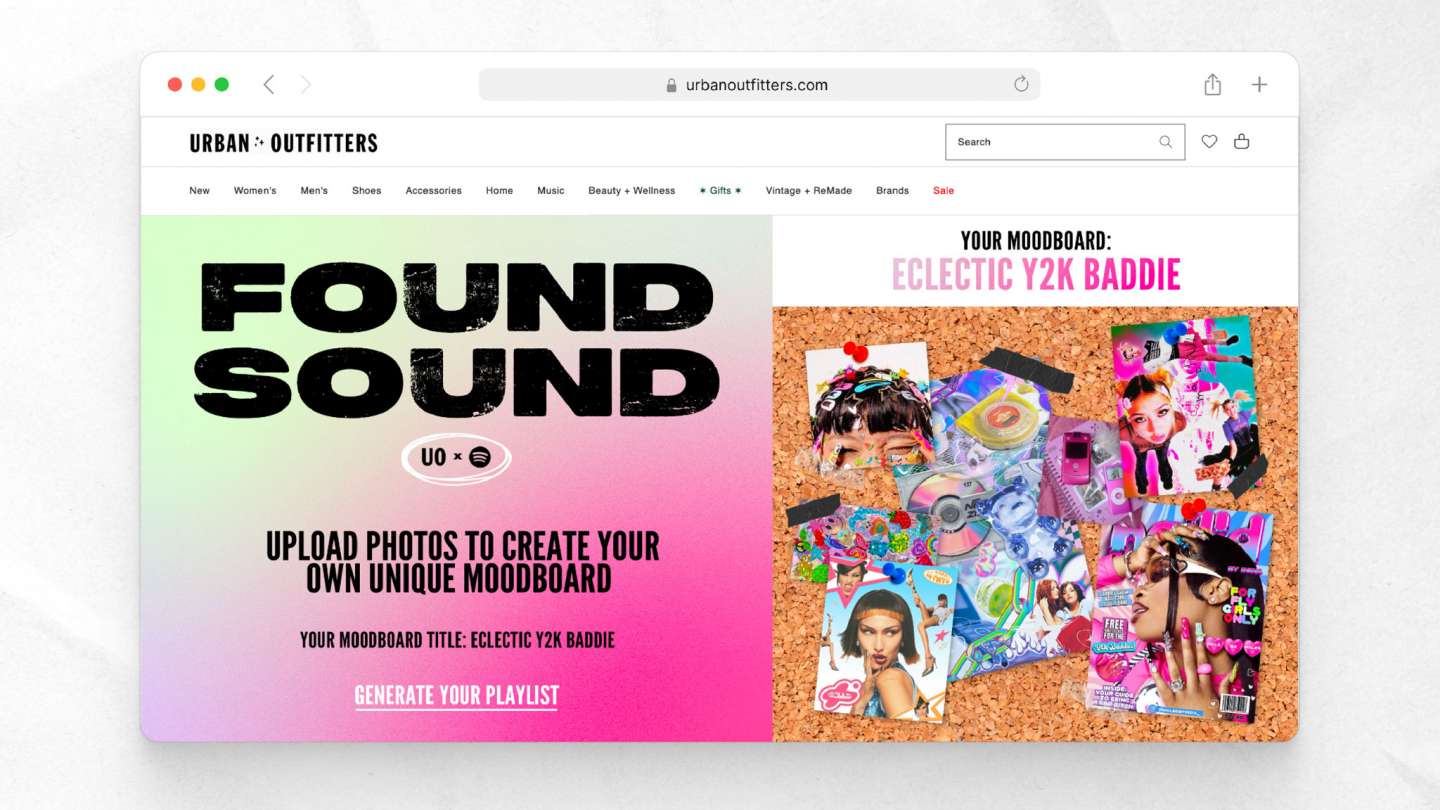Open the red Sale link
This screenshot has width=1440, height=810.
[x=943, y=191]
